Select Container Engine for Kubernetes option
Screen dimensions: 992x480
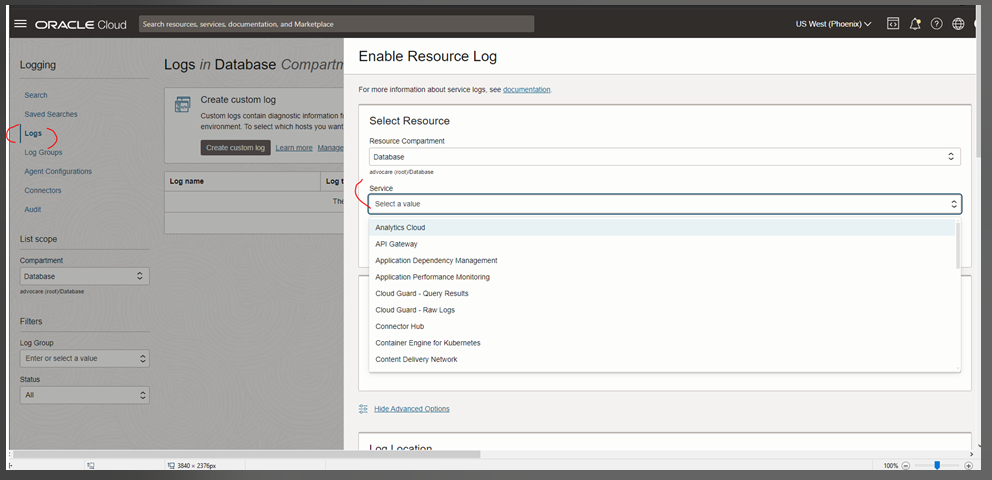(427, 343)
